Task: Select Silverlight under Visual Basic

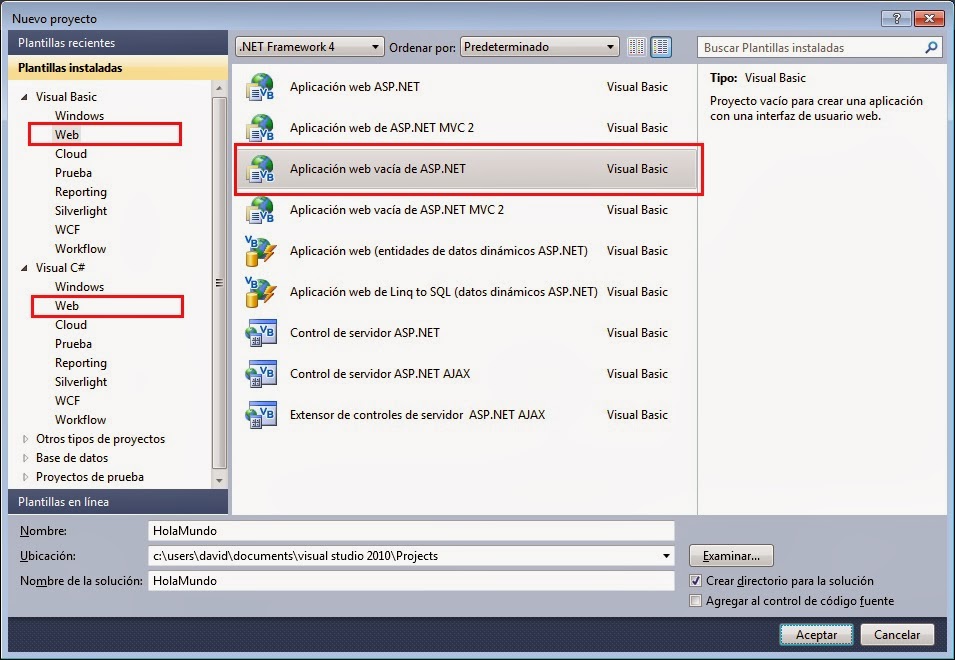Action: click(x=80, y=211)
